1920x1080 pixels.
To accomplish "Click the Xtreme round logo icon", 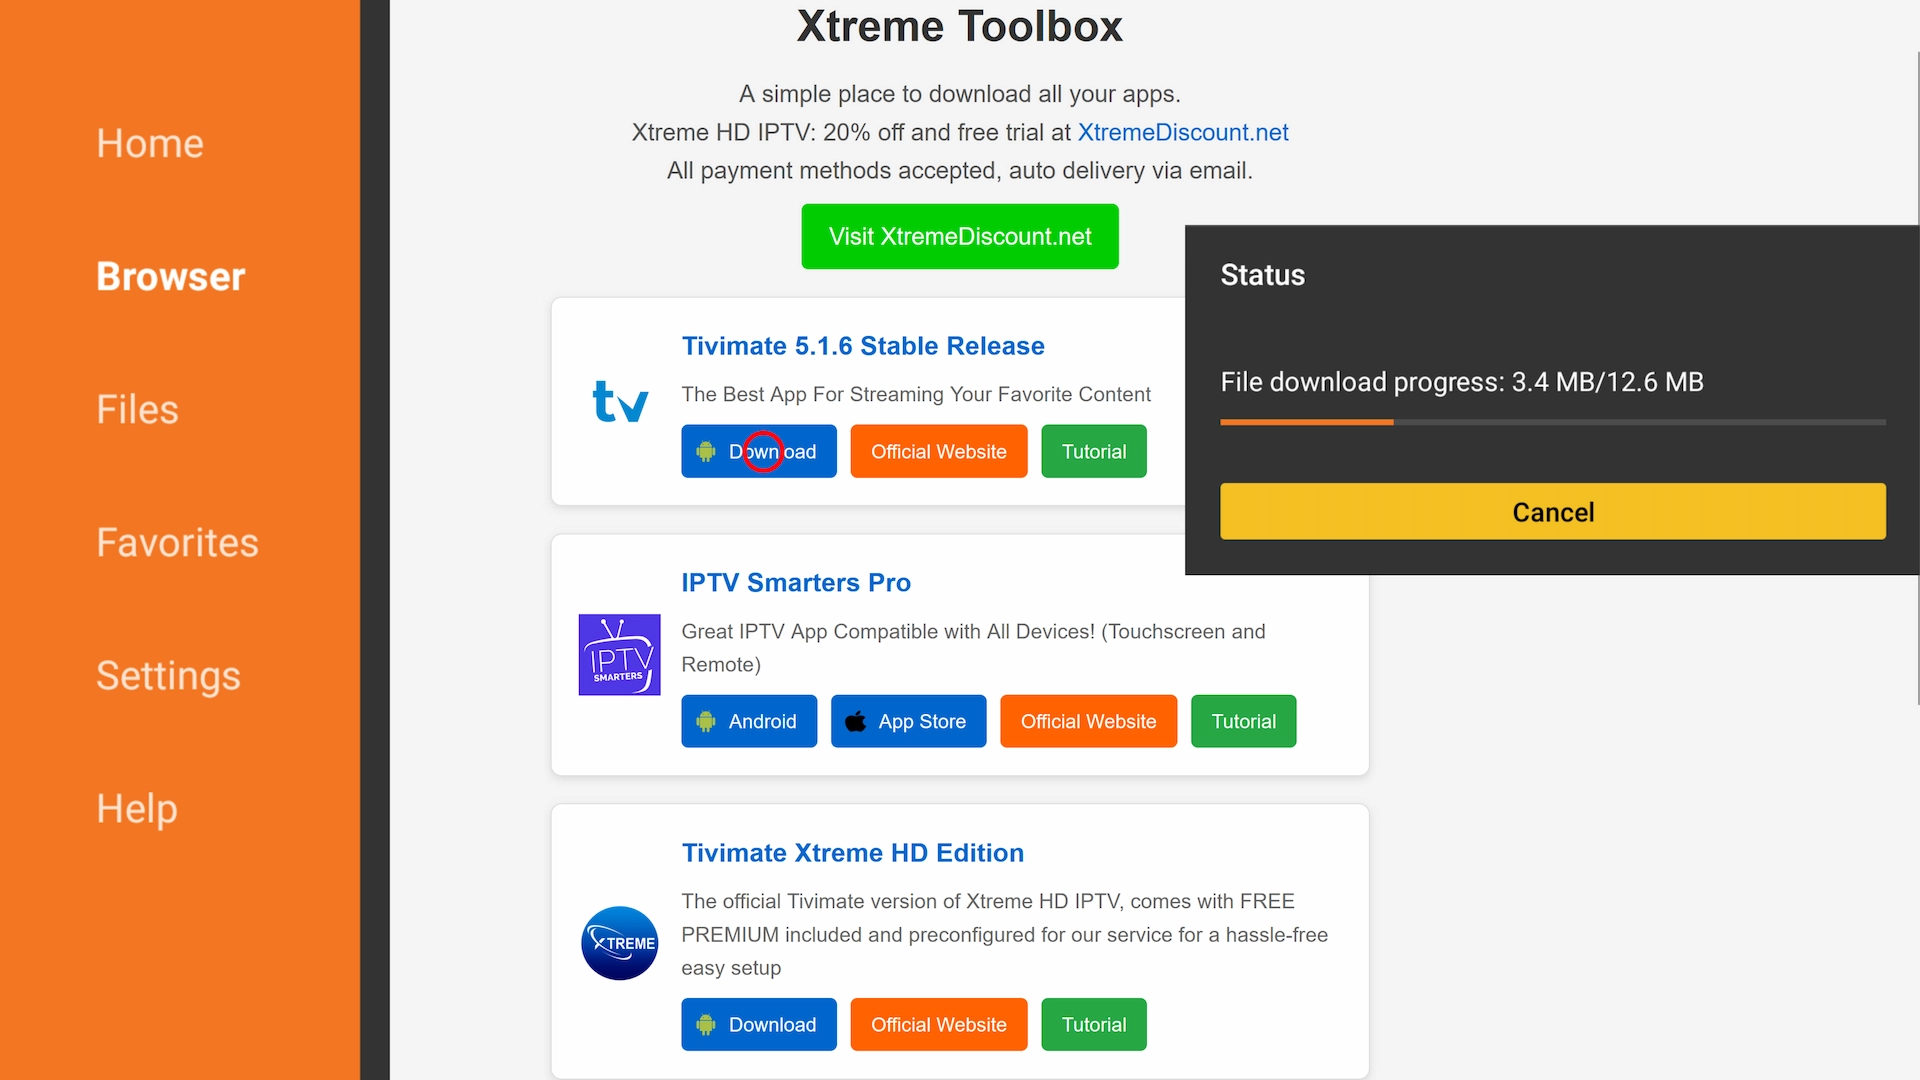I will point(620,943).
